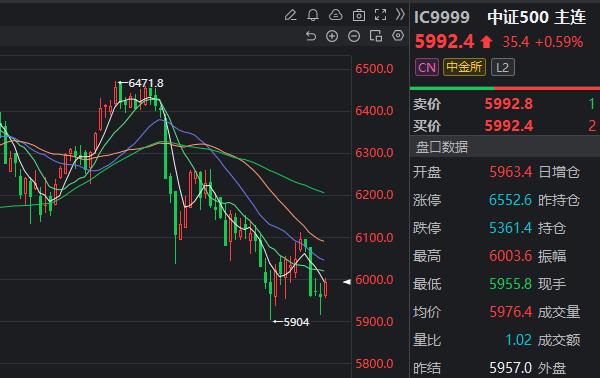Click the L2 level badge
600x378 pixels.
coord(502,68)
